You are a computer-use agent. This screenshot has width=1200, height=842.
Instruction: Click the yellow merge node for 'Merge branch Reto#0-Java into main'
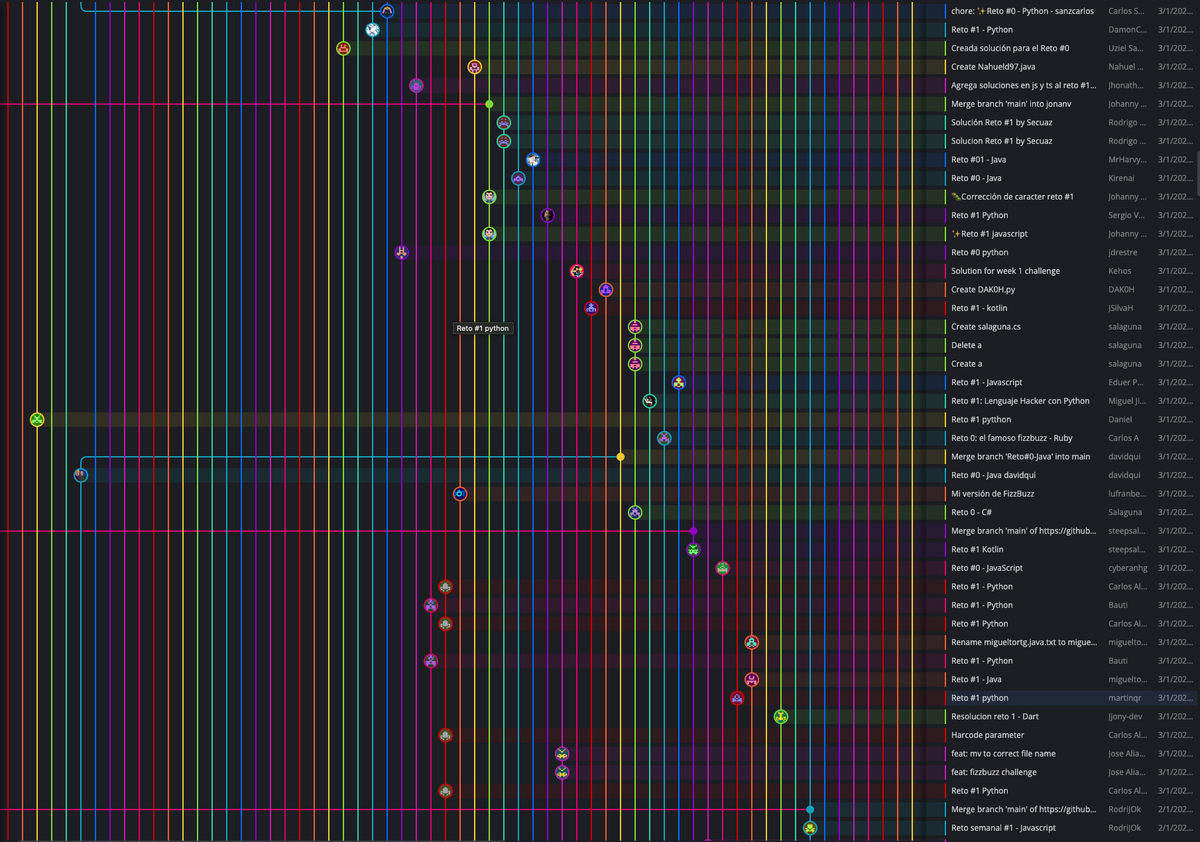621,456
